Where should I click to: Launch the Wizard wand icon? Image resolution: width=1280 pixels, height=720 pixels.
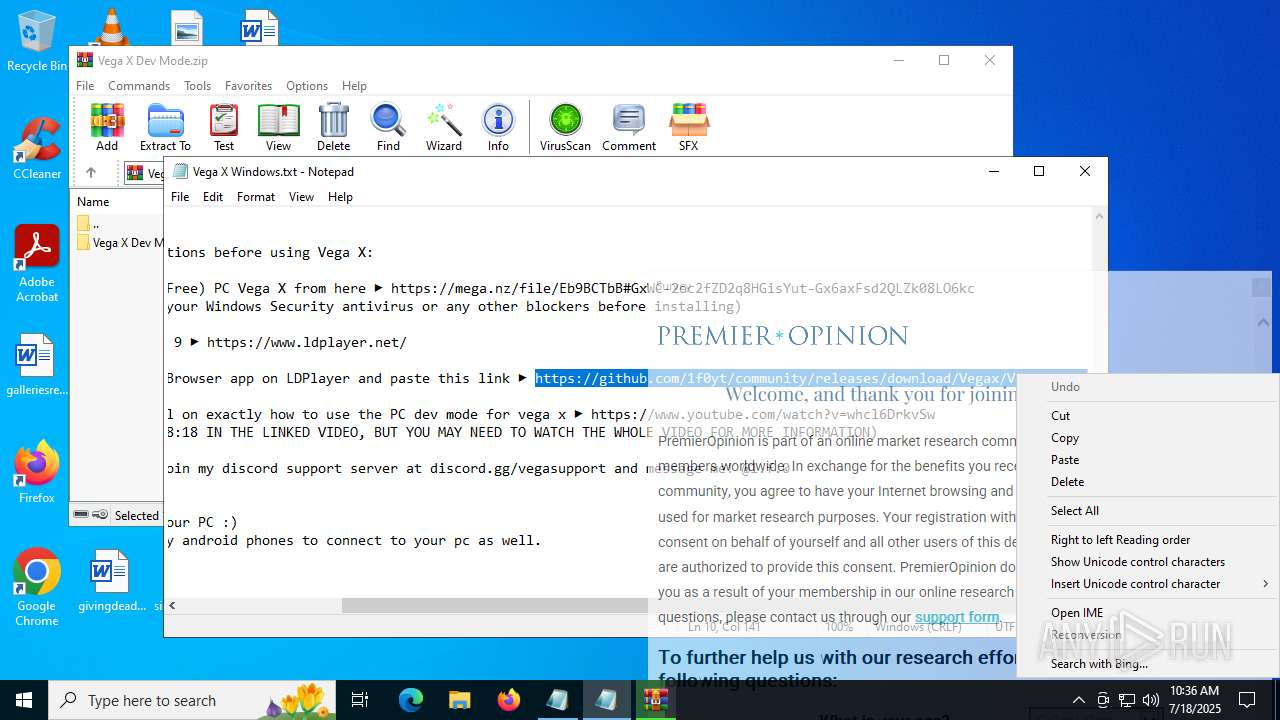point(444,127)
